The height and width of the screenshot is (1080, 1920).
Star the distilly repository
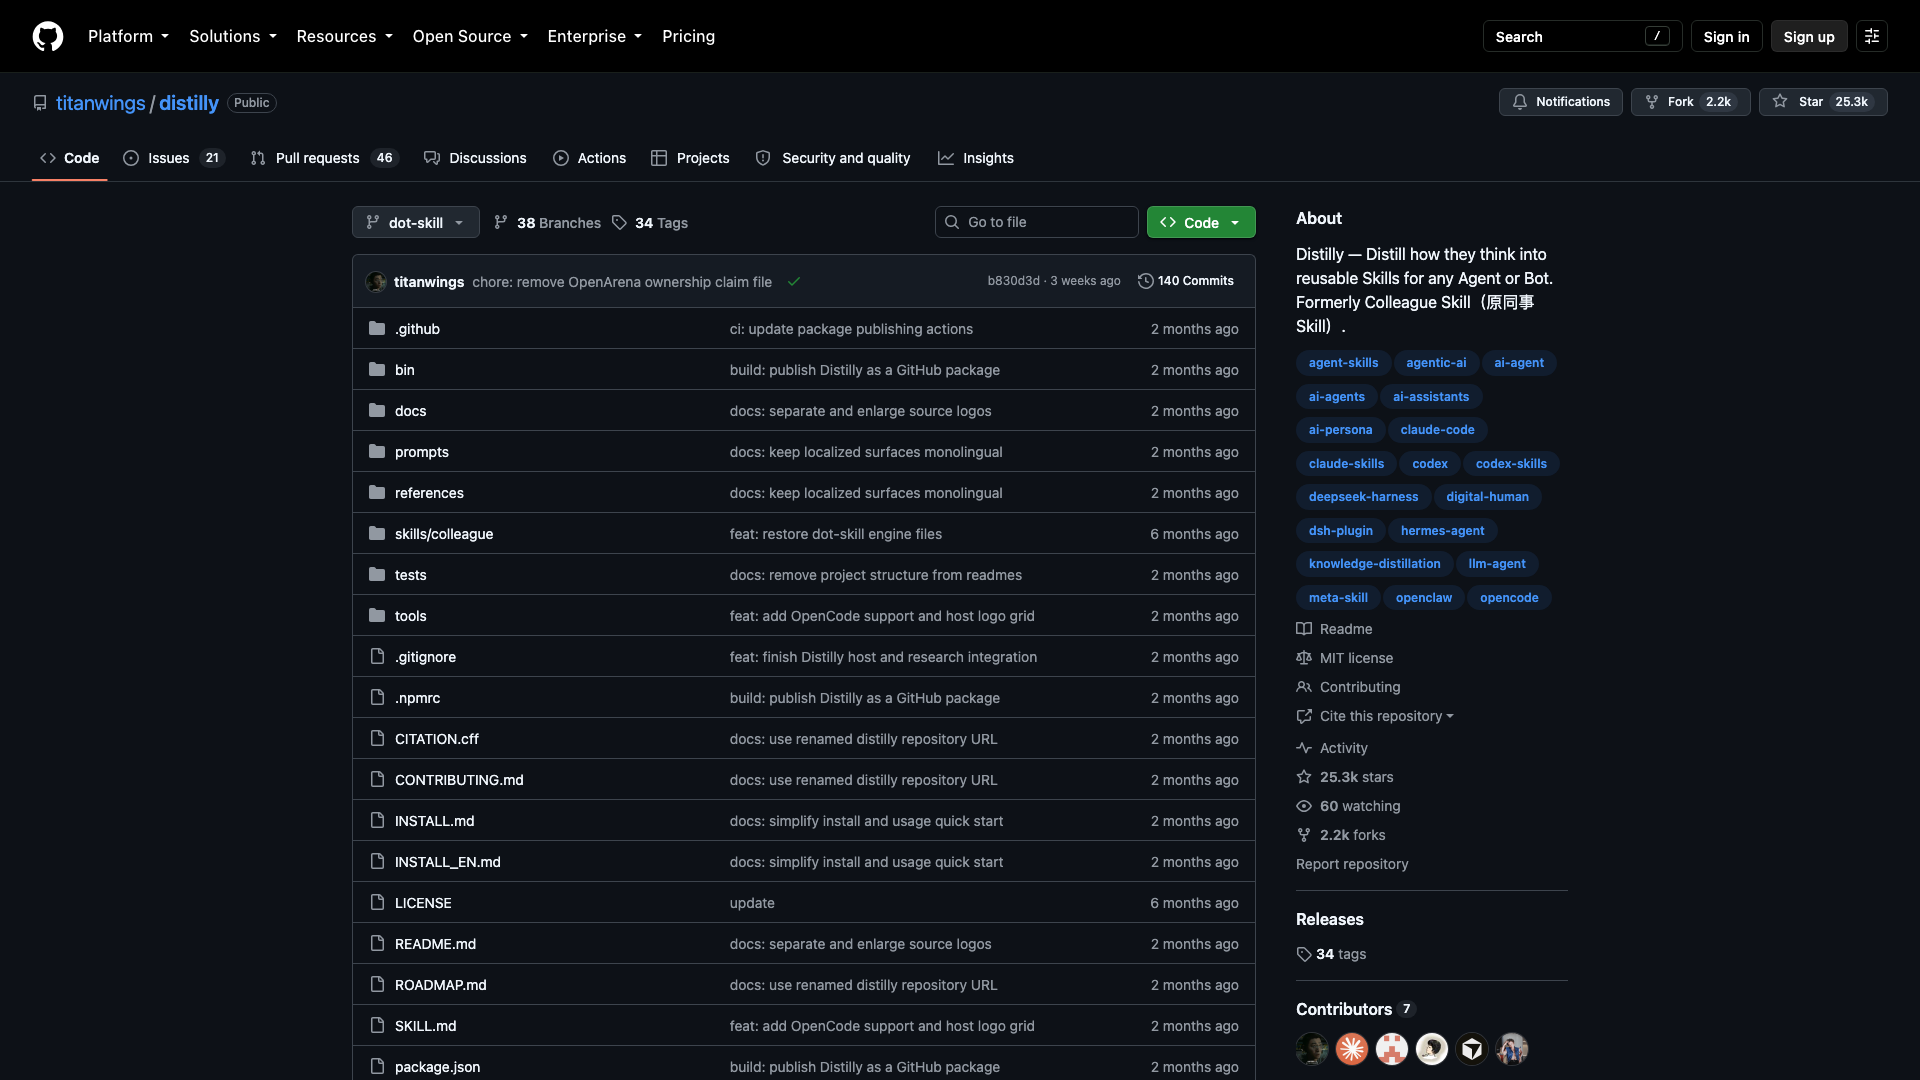coord(1823,102)
